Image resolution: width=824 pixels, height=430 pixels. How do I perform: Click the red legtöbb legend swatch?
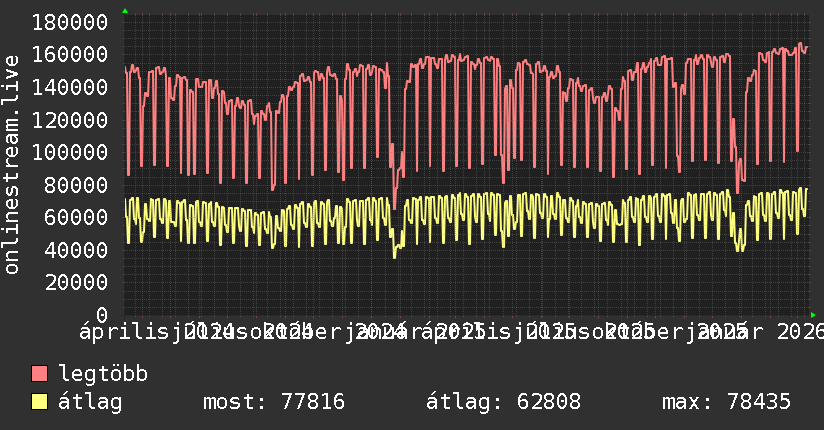(39, 374)
